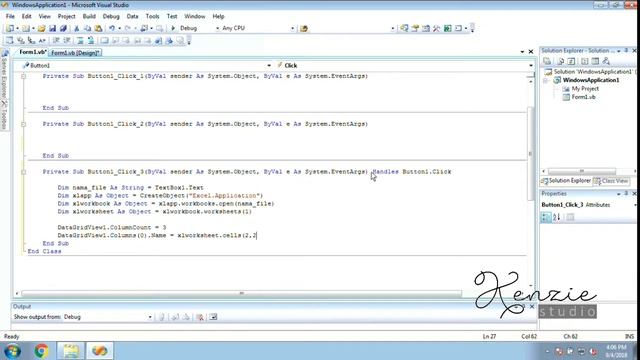Open the Click method name dropdown
The width and height of the screenshot is (640, 360).
(x=531, y=65)
